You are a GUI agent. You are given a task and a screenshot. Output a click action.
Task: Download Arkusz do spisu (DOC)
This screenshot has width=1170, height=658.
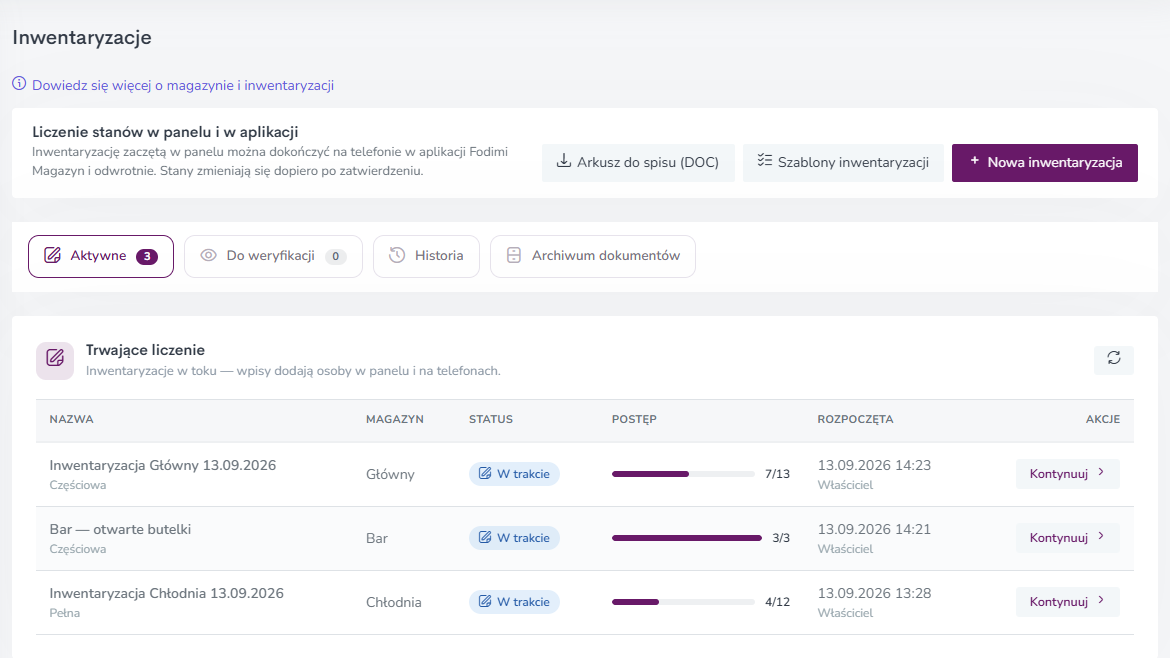tap(638, 163)
